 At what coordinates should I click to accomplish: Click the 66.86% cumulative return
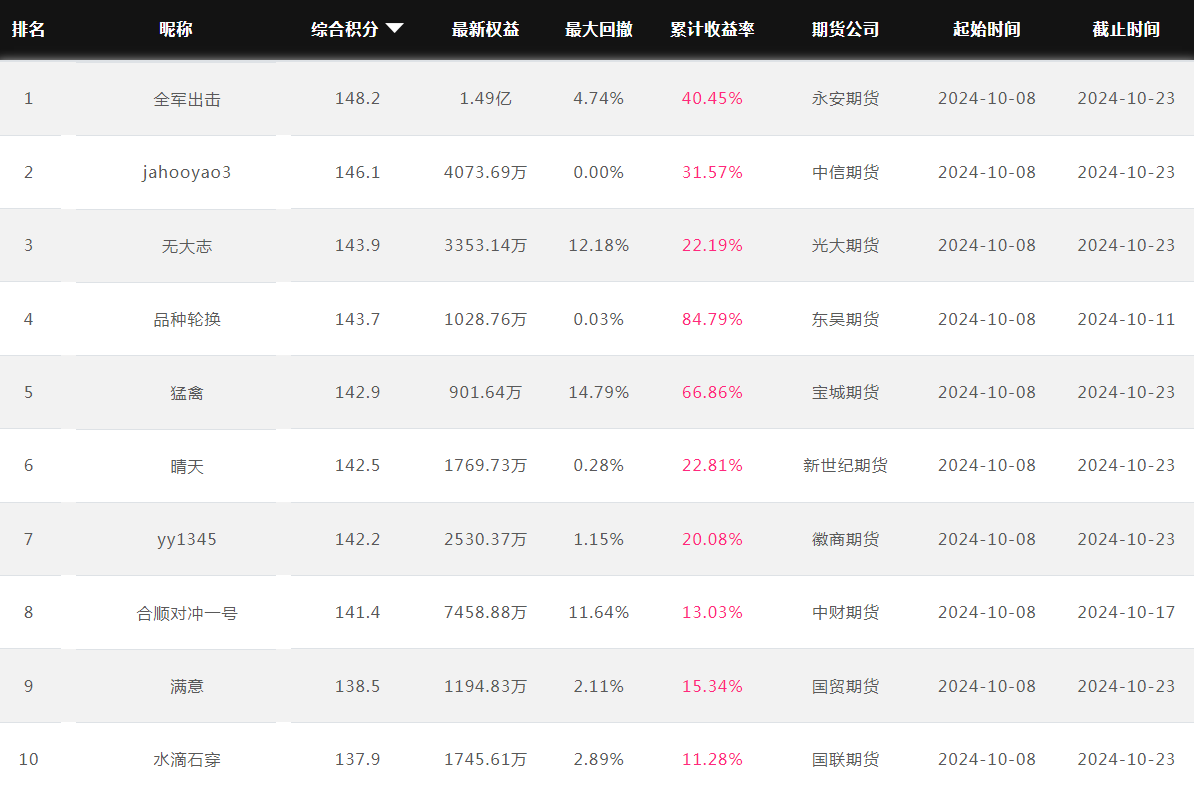pyautogui.click(x=712, y=392)
